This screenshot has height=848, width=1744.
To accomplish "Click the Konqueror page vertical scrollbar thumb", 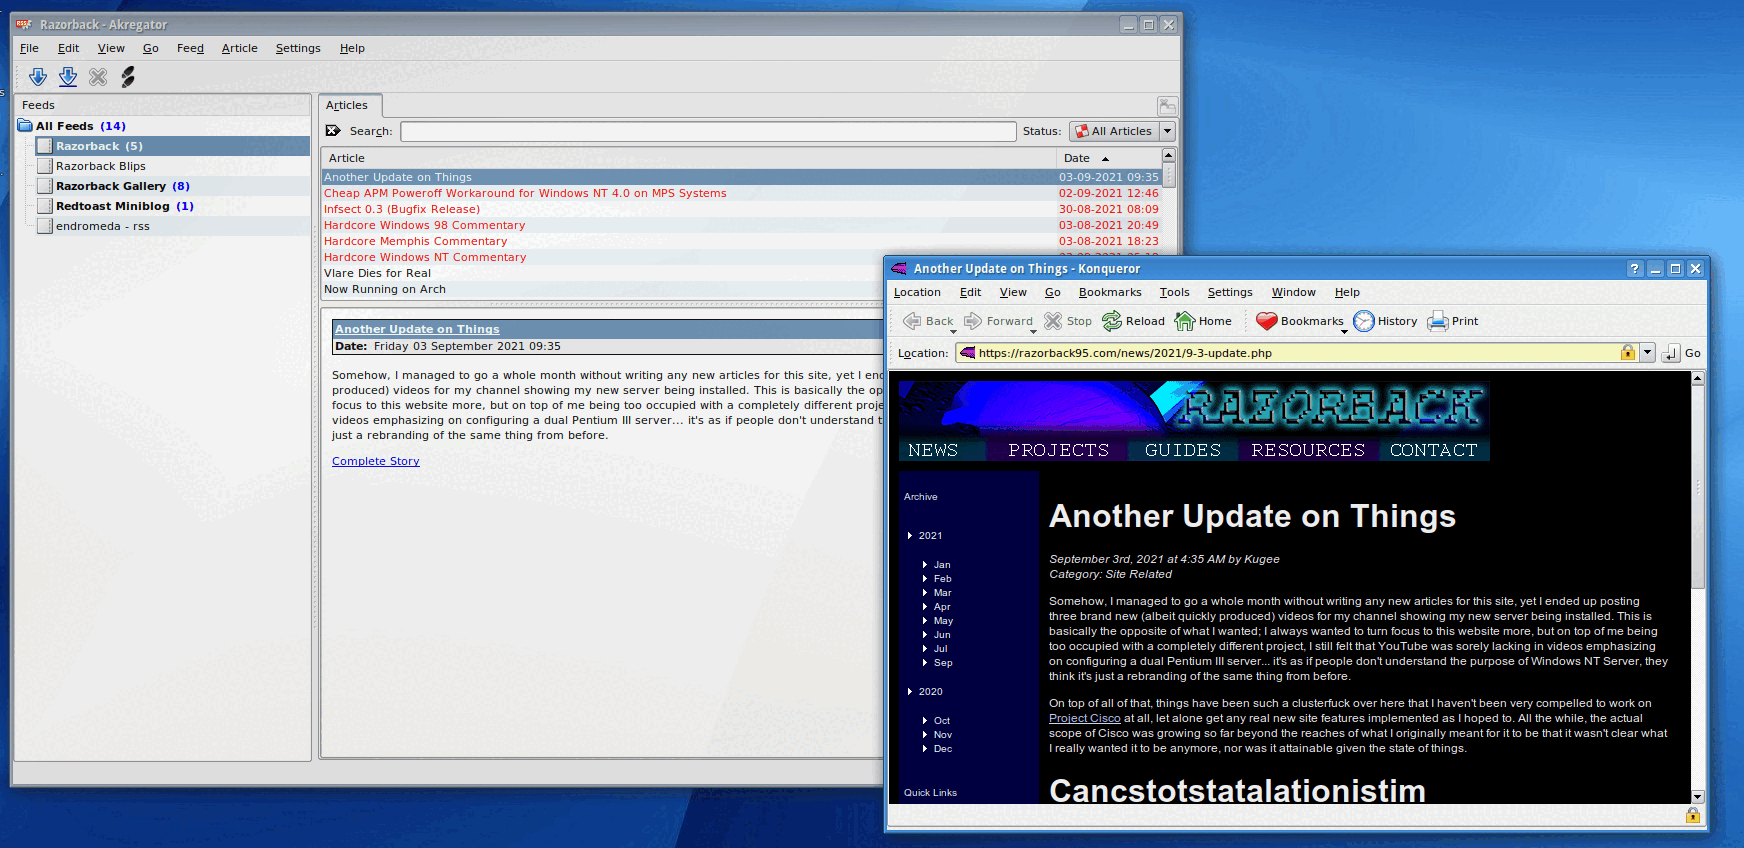I will pos(1697,487).
